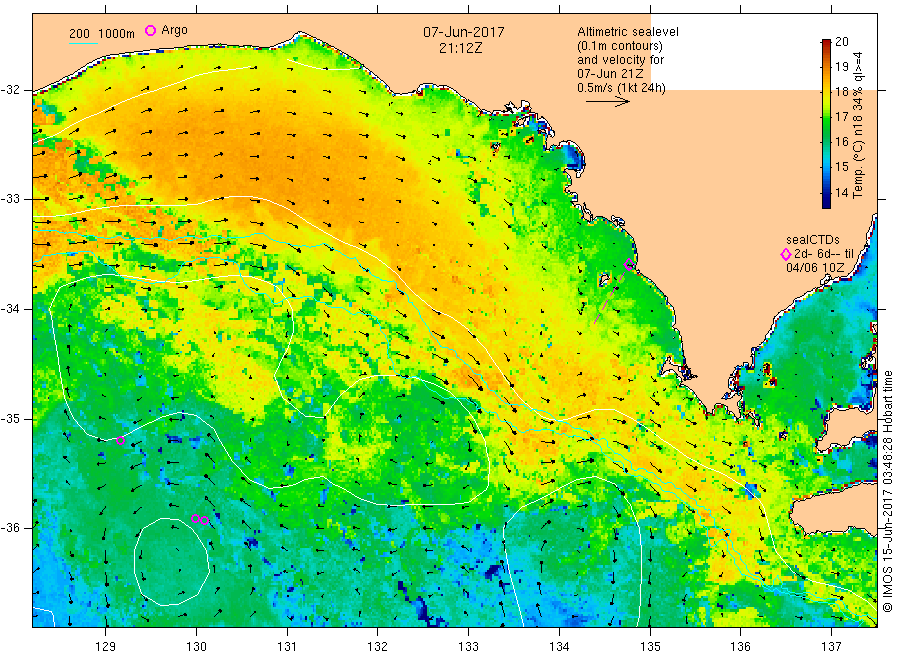Viewport: 900px width, 660px height.
Task: Click the temperature color bar
Action: click(x=827, y=123)
